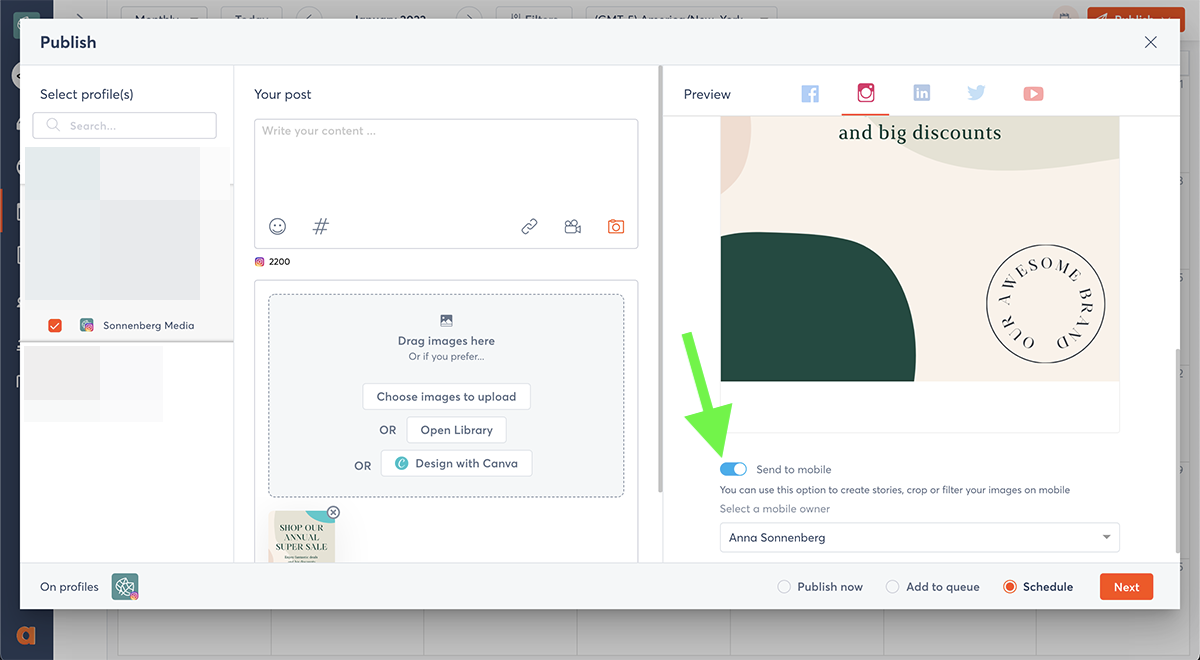Screen dimensions: 1200x660
Task: Select the Add to queue option
Action: pos(893,587)
